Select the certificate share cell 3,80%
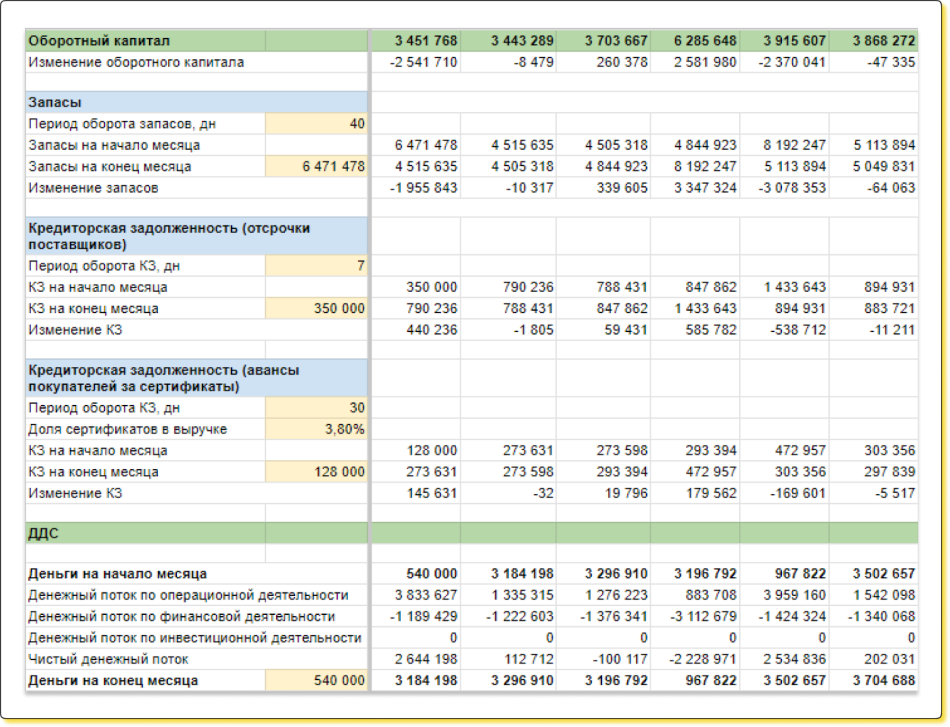The height and width of the screenshot is (727, 950). pos(316,429)
